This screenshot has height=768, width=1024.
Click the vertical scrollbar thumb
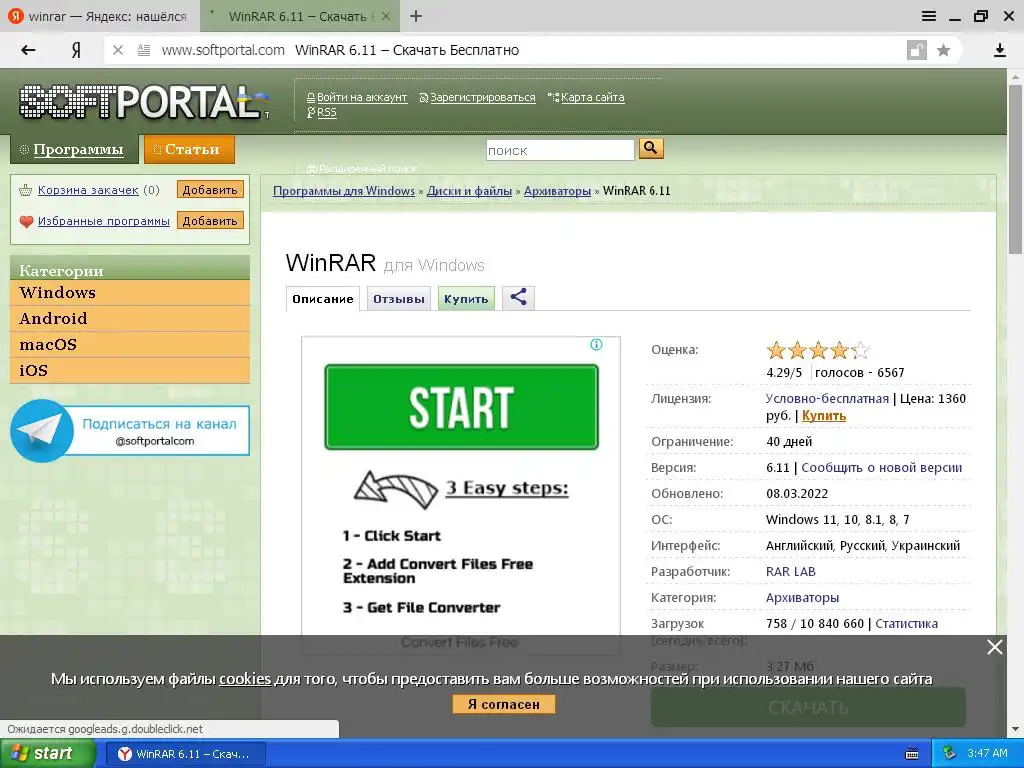1016,170
